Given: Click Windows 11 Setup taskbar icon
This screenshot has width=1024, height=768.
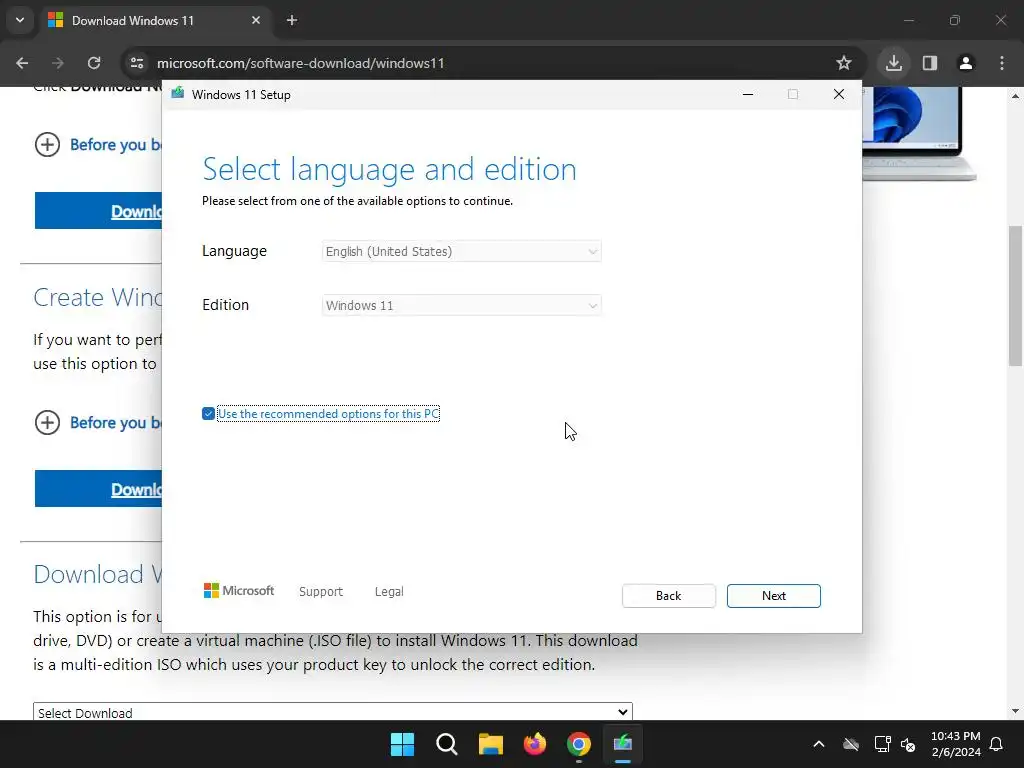Looking at the screenshot, I should pos(623,744).
